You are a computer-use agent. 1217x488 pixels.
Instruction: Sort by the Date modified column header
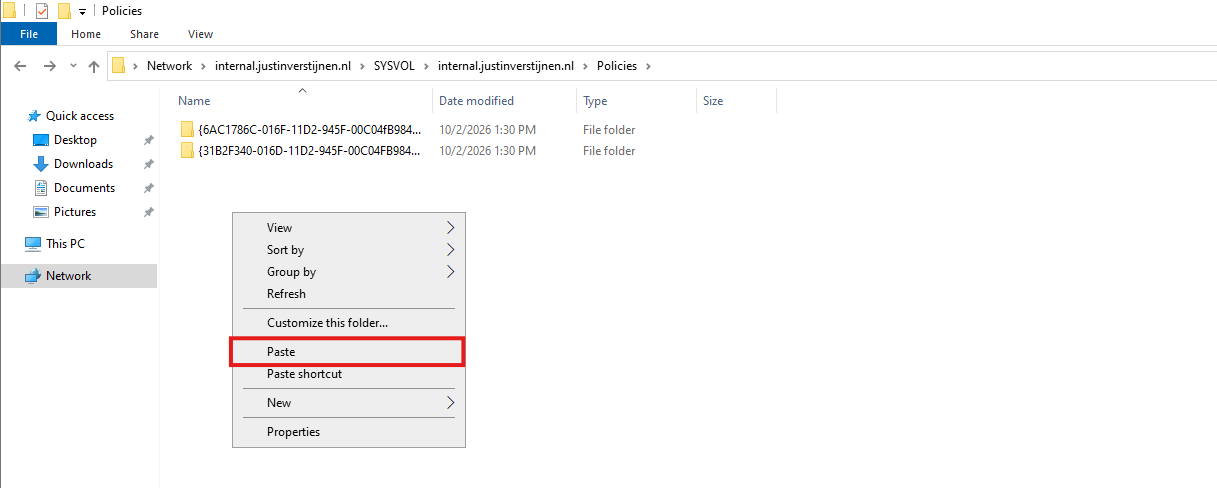(x=505, y=101)
